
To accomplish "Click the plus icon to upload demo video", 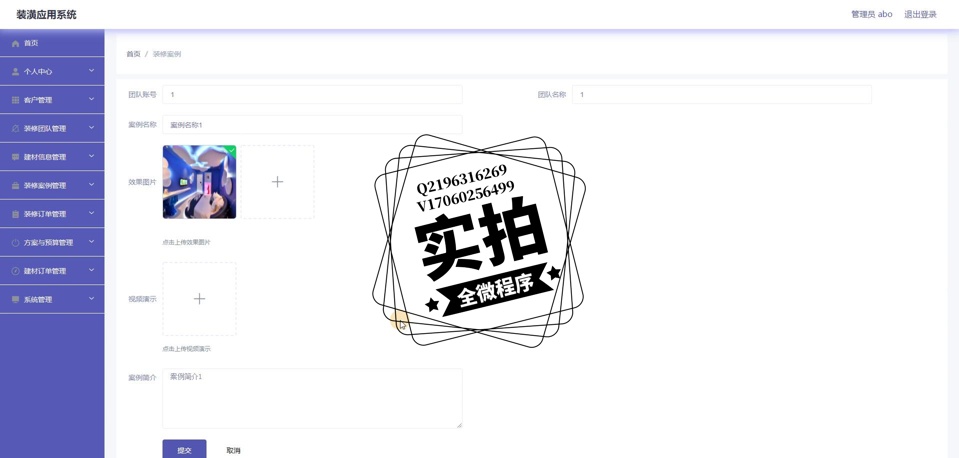I will pos(199,298).
